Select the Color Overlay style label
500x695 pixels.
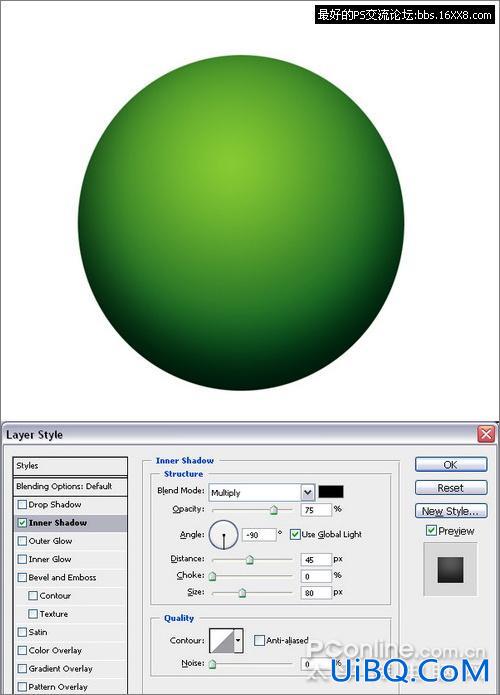pos(55,650)
